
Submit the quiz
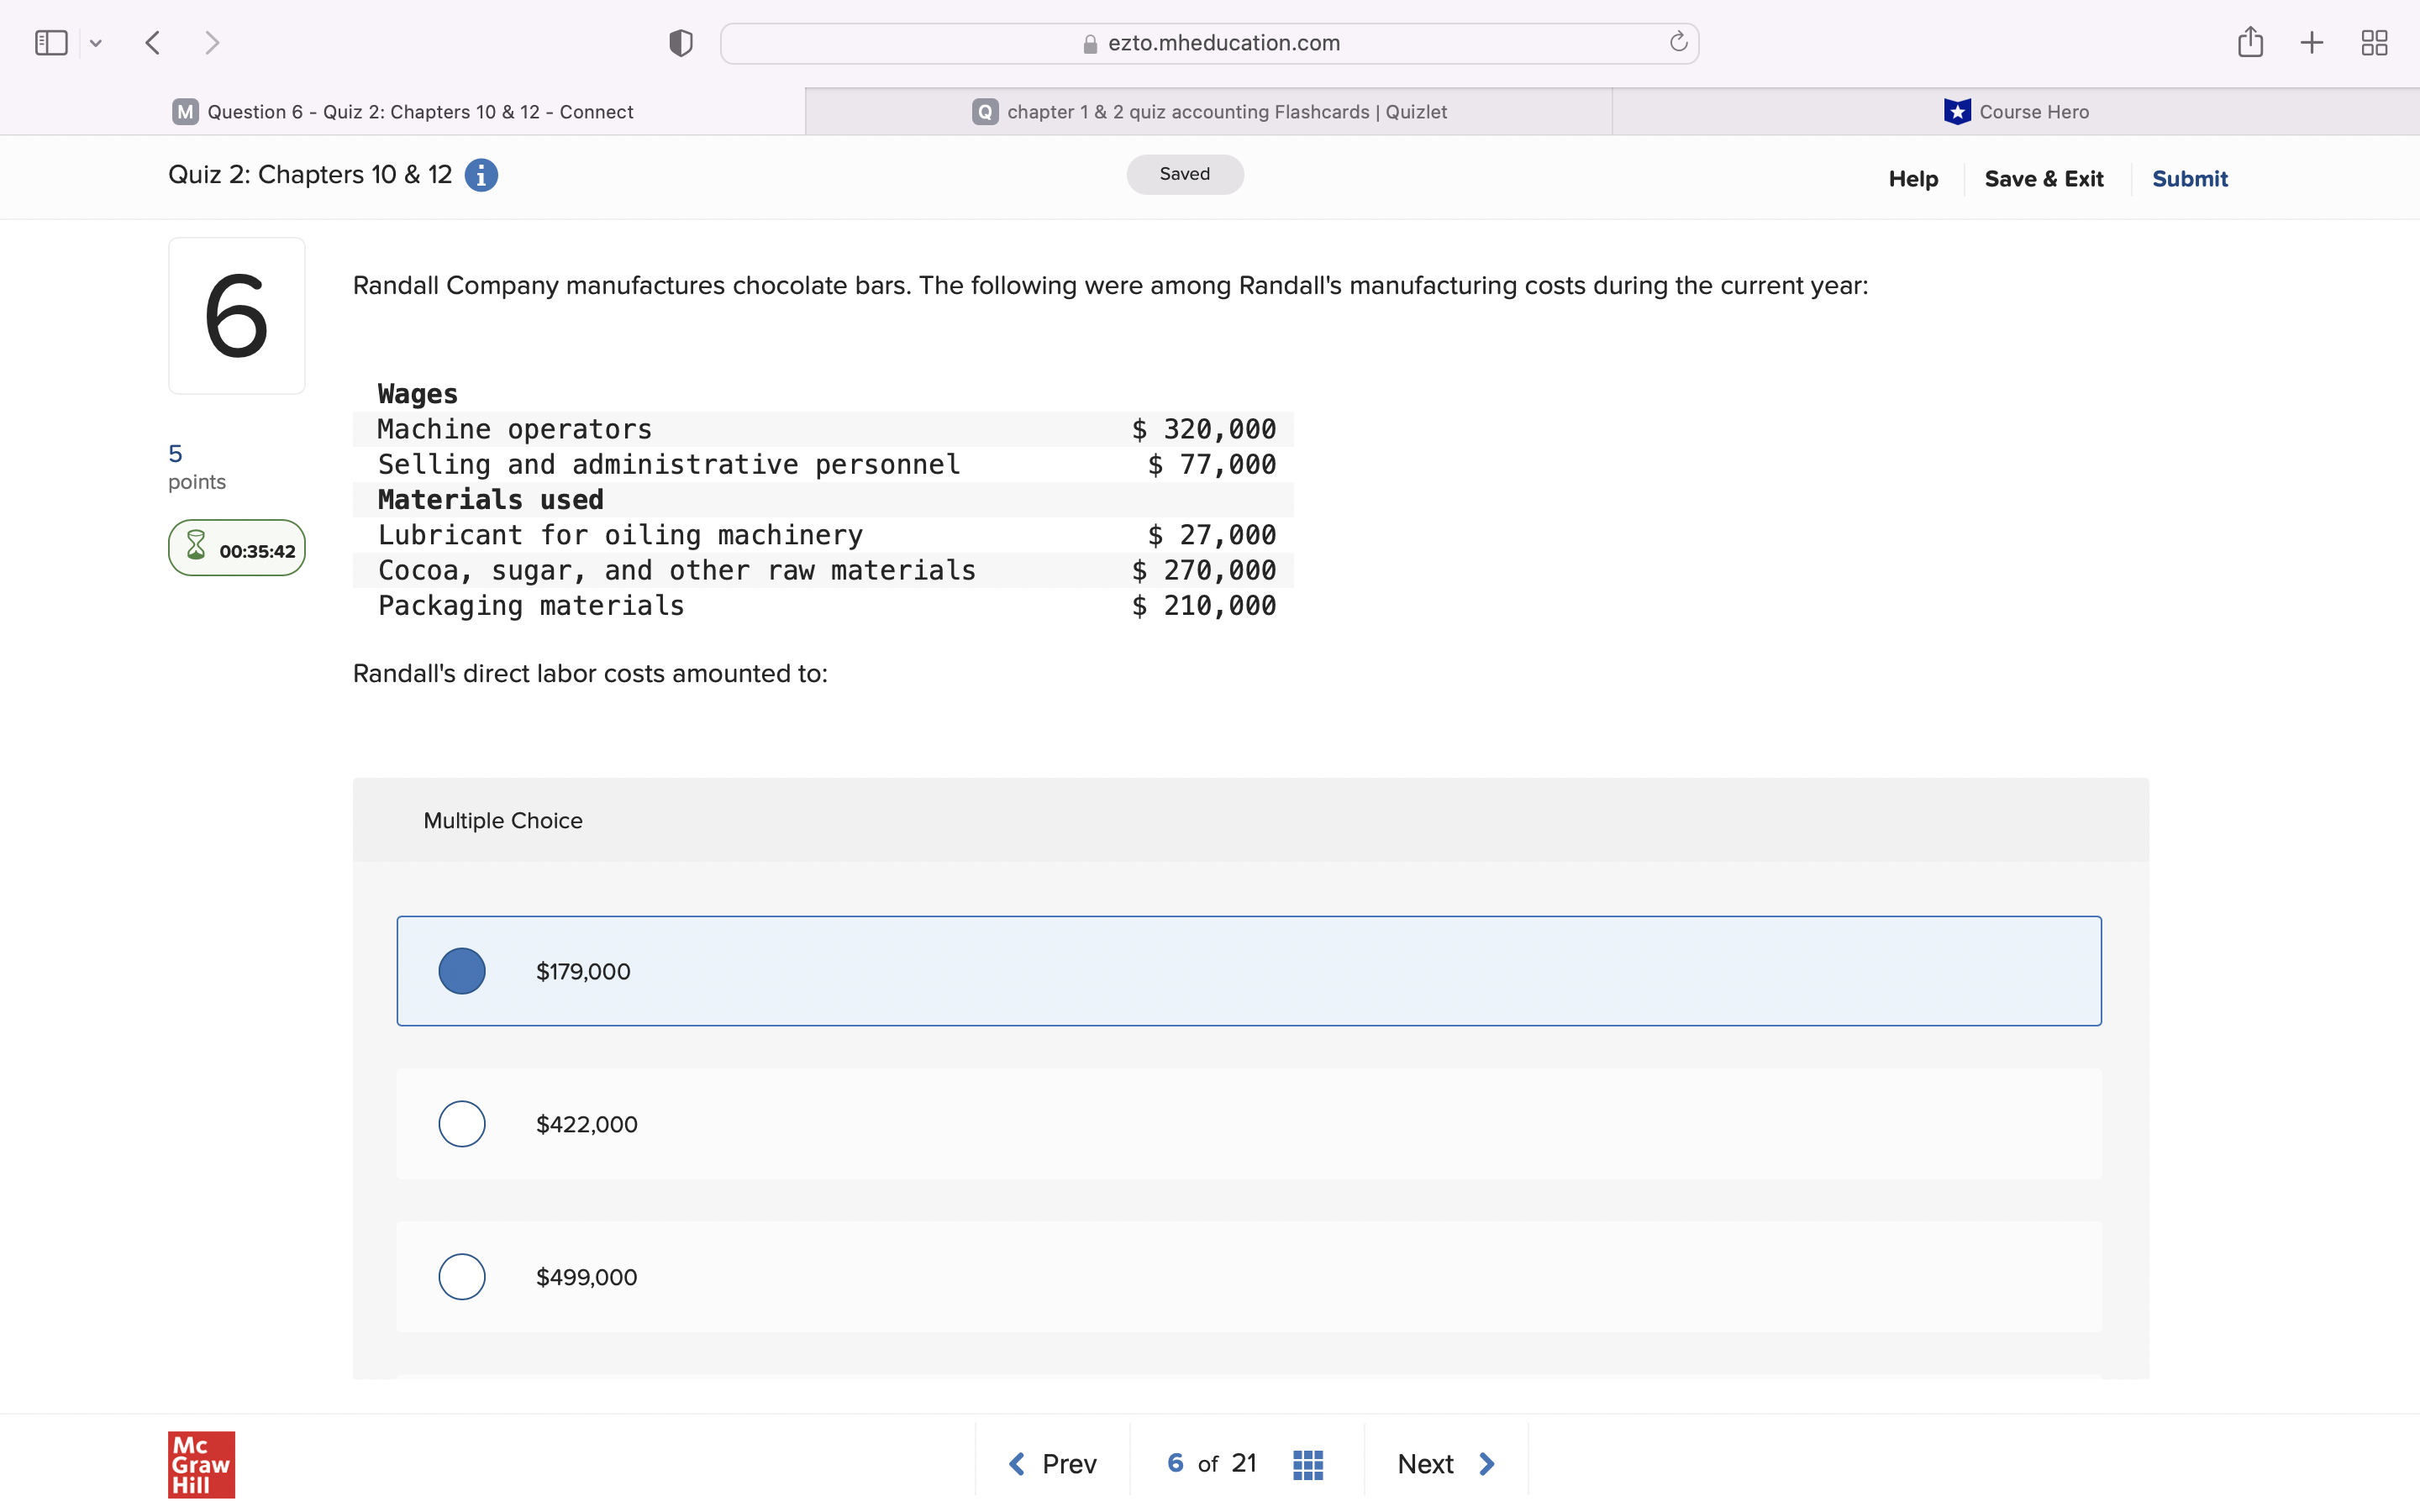point(2189,179)
